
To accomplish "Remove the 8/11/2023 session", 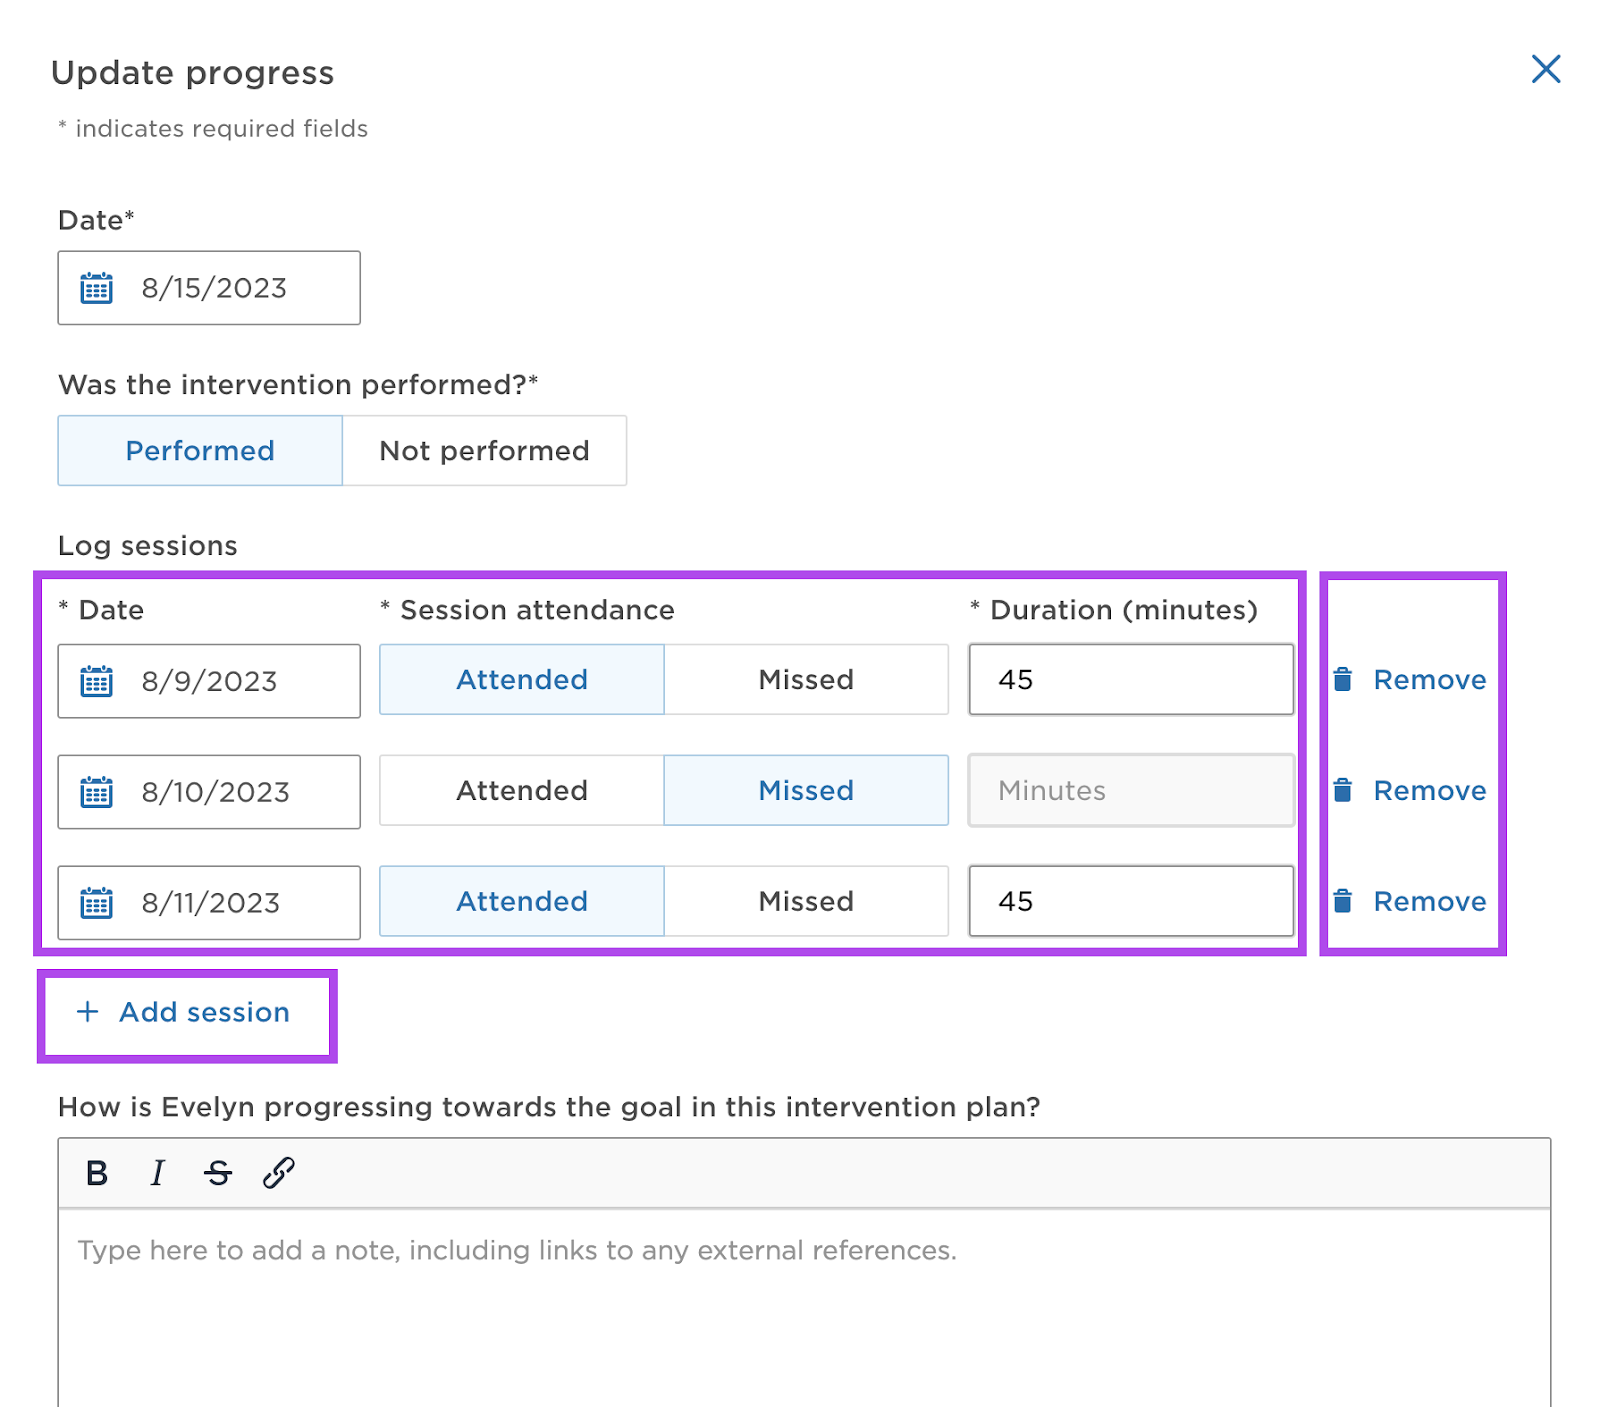I will 1411,902.
